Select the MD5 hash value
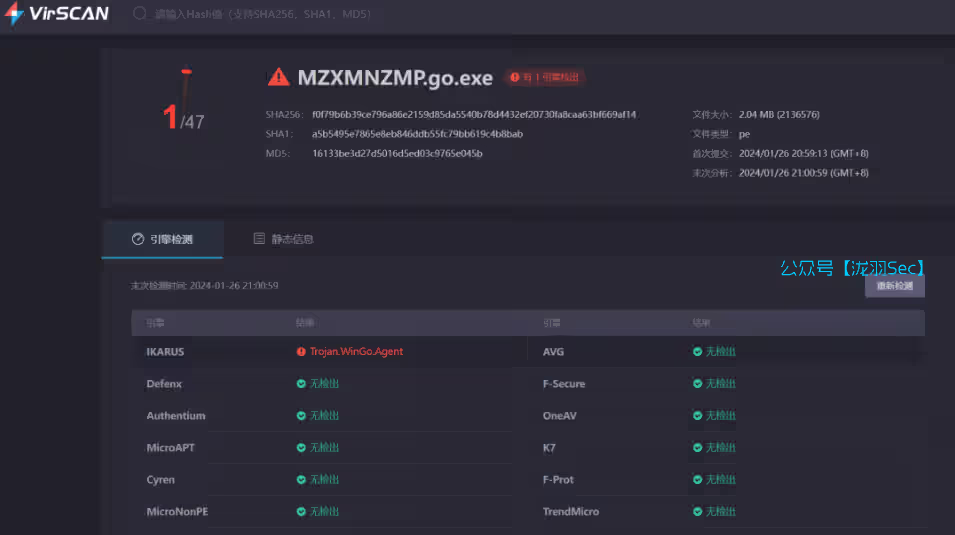 click(x=397, y=154)
